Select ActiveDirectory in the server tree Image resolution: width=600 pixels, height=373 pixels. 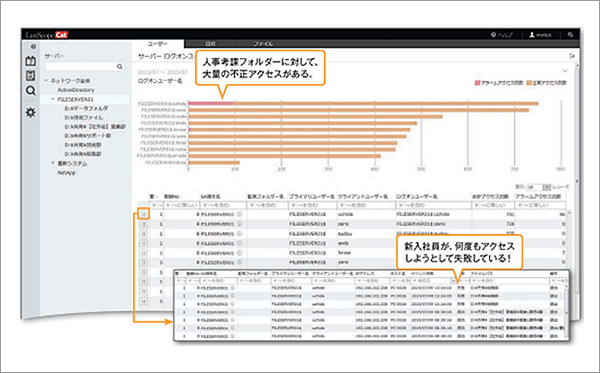[x=76, y=90]
